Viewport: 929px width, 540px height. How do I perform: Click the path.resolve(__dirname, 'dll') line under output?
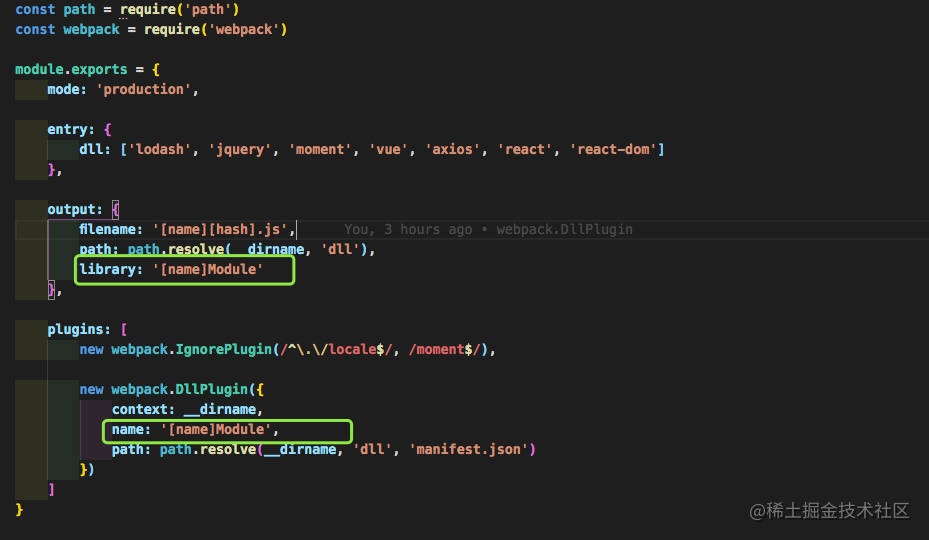point(228,250)
